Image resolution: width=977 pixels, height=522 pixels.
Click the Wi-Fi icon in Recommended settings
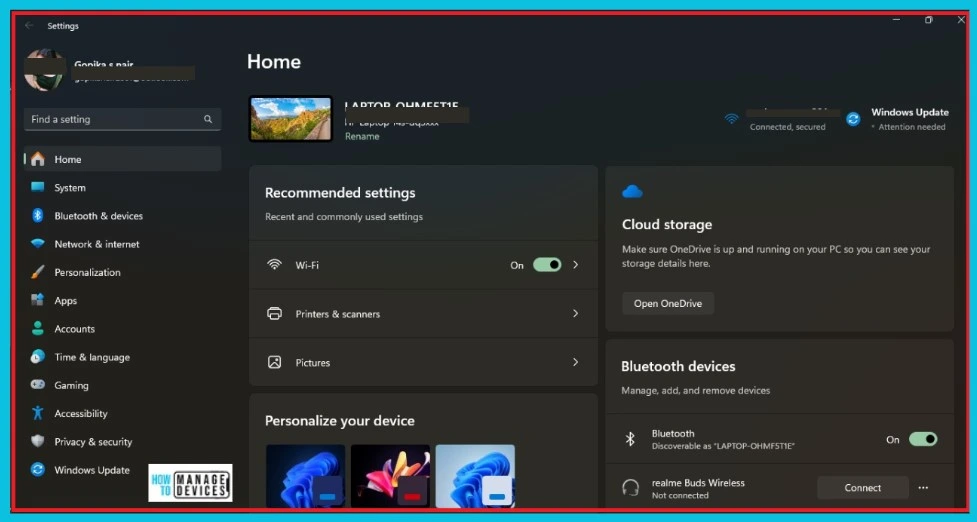click(274, 264)
